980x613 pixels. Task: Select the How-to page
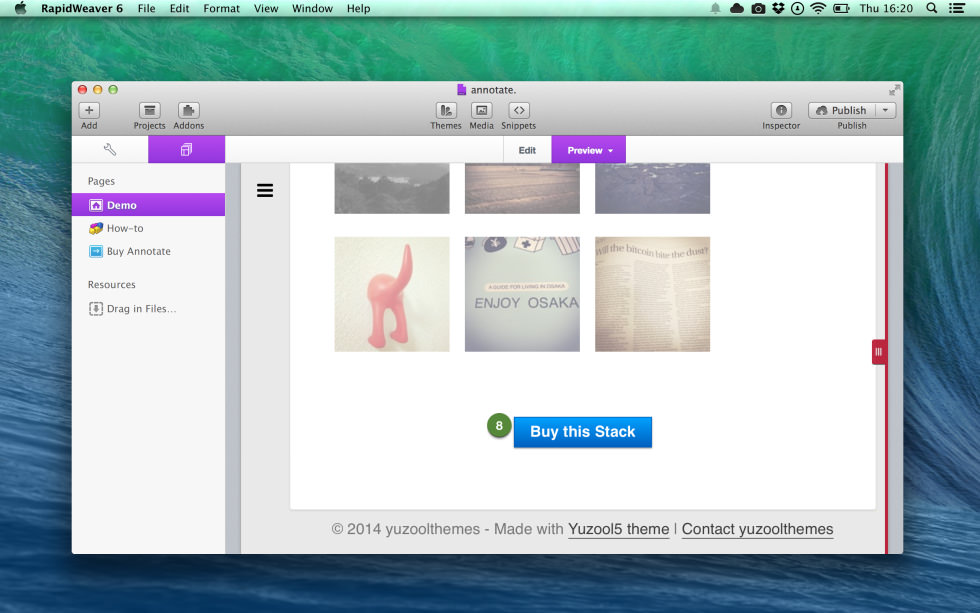click(x=148, y=228)
